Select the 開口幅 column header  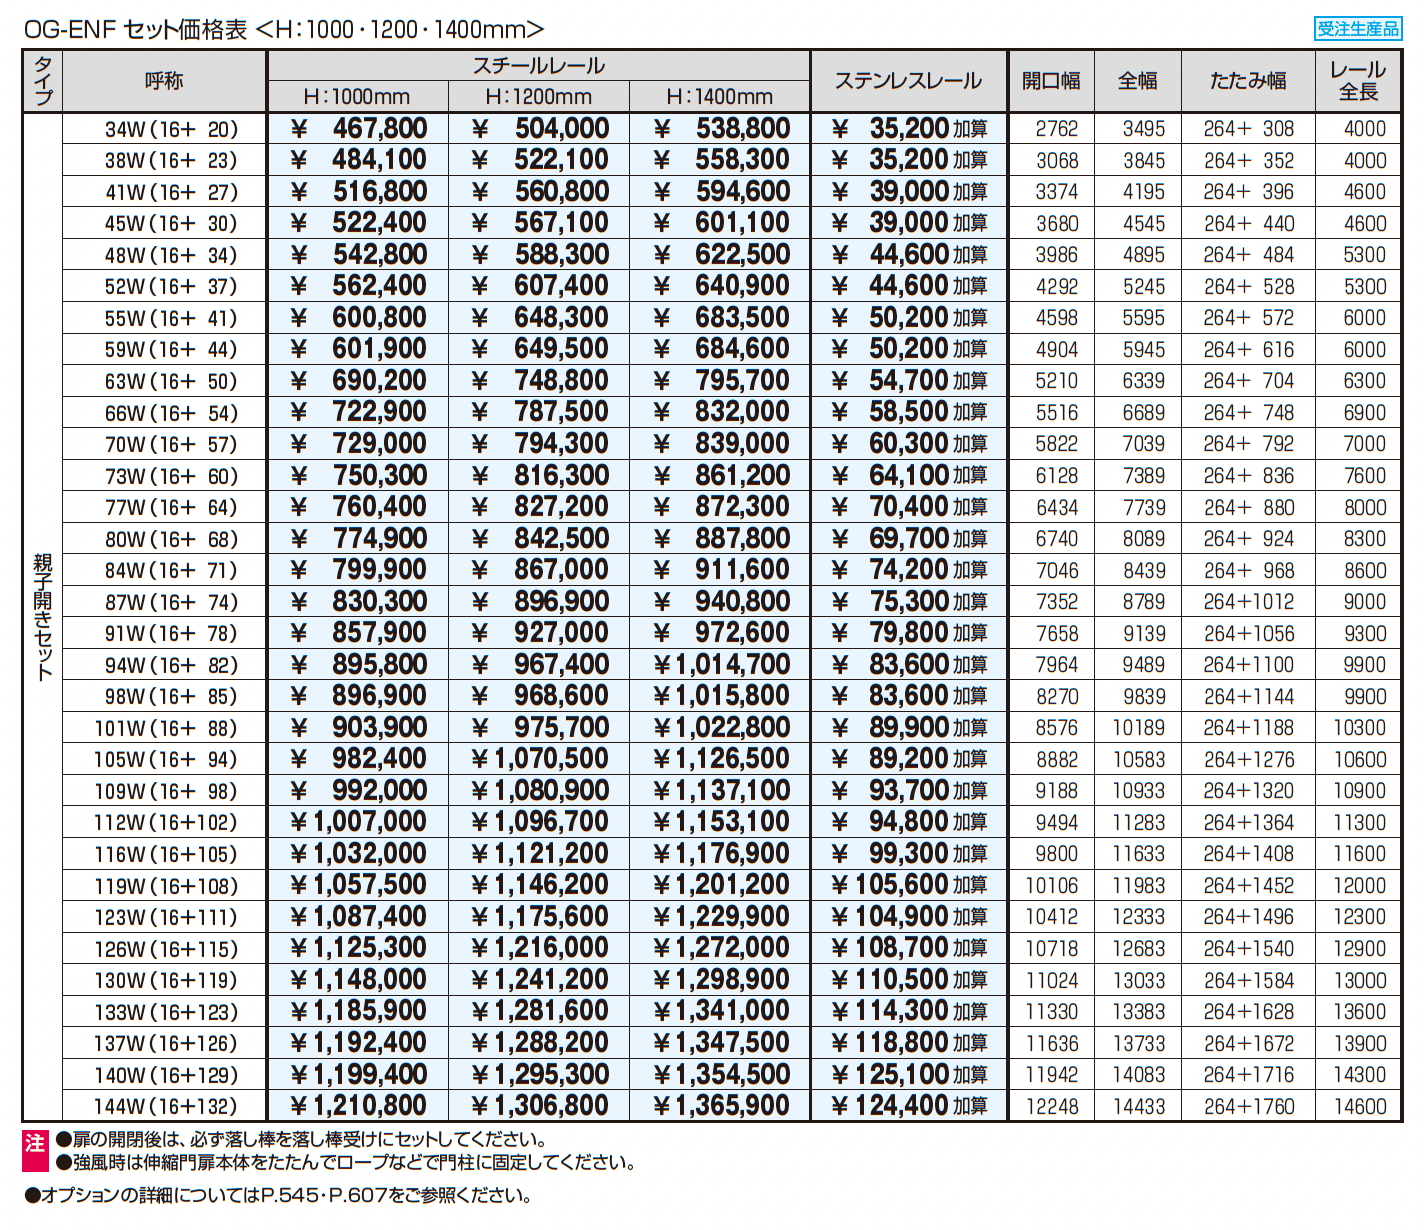1050,81
